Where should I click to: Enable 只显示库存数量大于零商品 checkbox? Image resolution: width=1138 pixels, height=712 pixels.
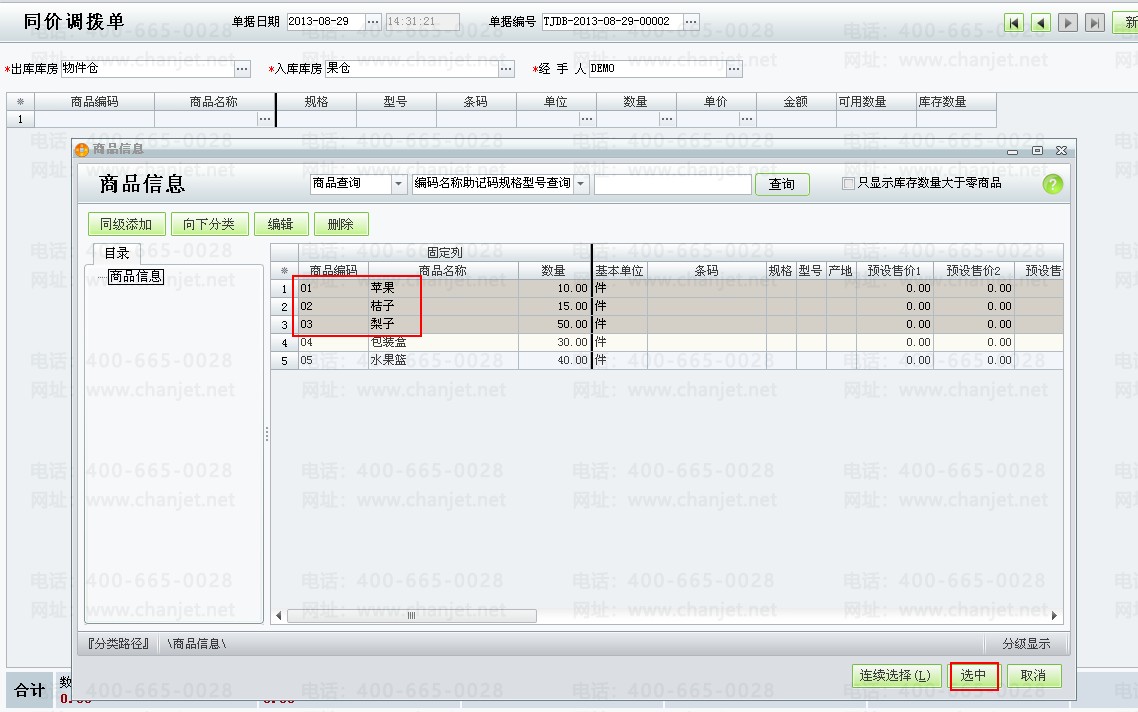(x=848, y=184)
